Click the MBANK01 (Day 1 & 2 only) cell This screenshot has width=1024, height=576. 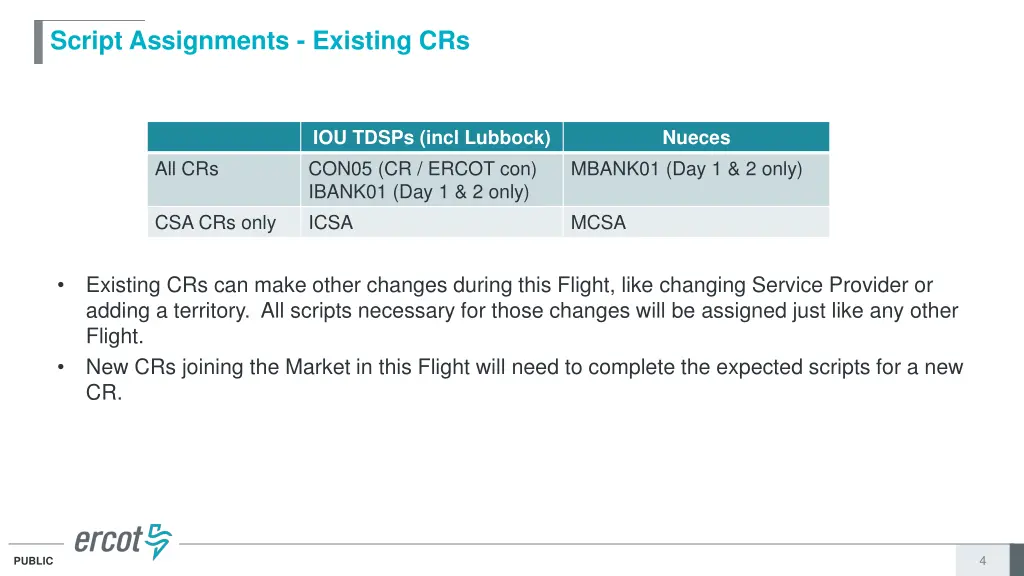(x=696, y=180)
